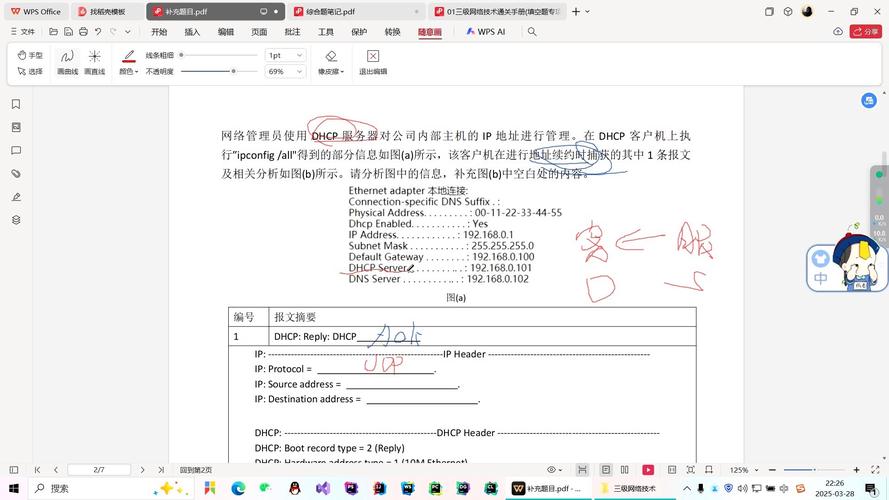889x500 pixels.
Task: Click the 分享 share button
Action: [x=866, y=32]
